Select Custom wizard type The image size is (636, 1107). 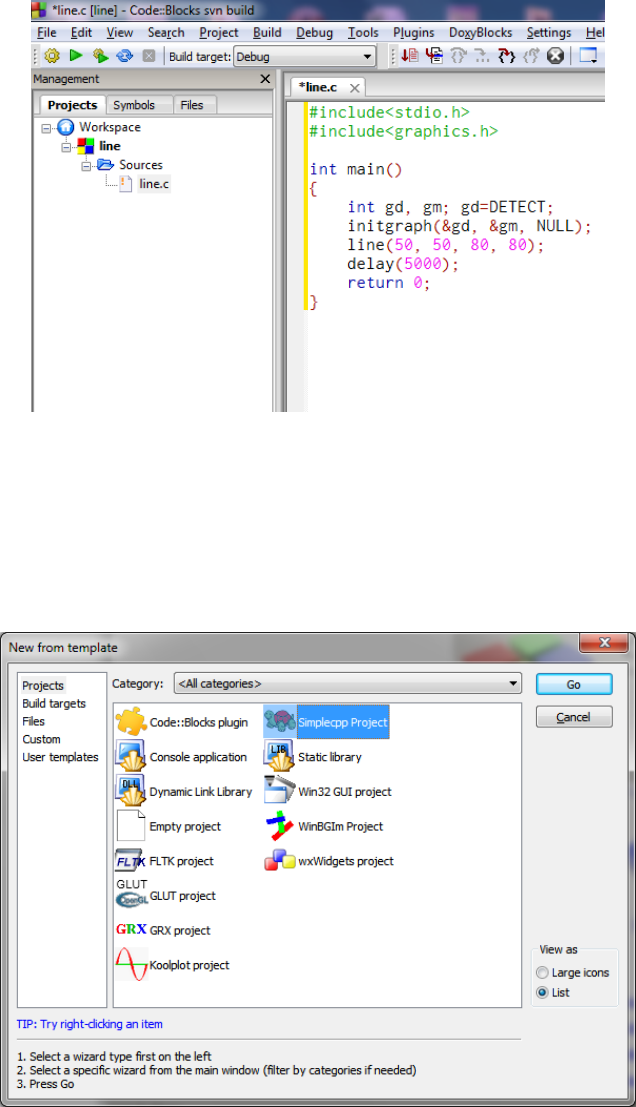(41, 739)
